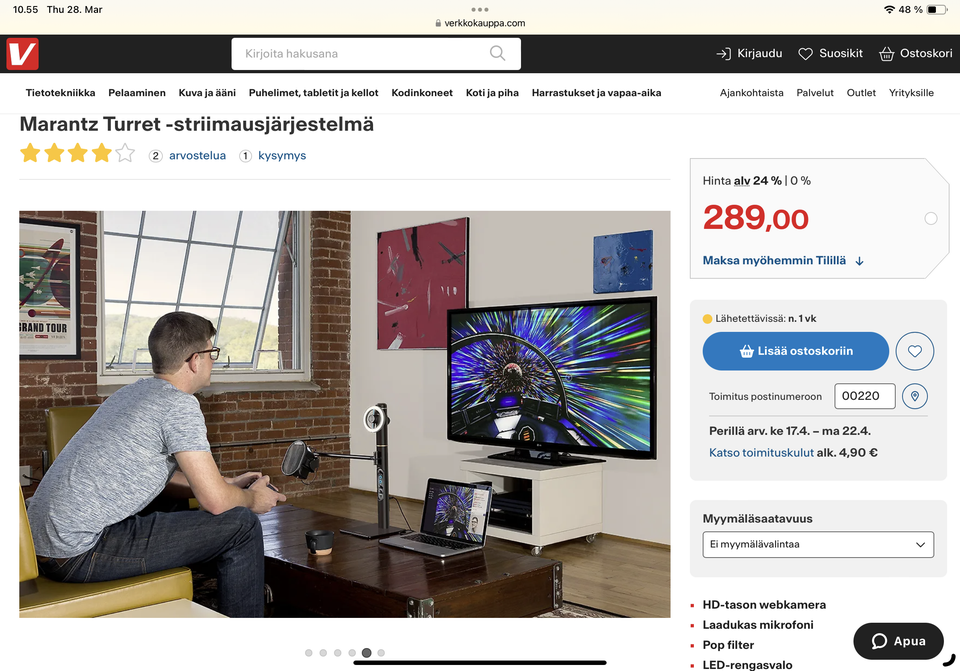This screenshot has width=960, height=671.
Task: Click the four-star rating stars
Action: pyautogui.click(x=77, y=153)
